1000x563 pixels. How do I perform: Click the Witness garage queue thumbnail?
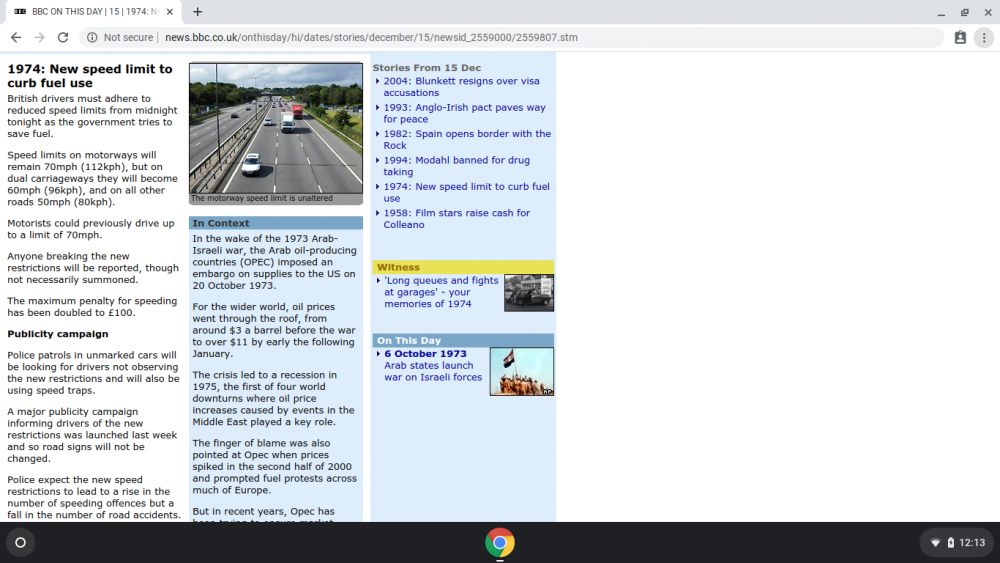529,293
